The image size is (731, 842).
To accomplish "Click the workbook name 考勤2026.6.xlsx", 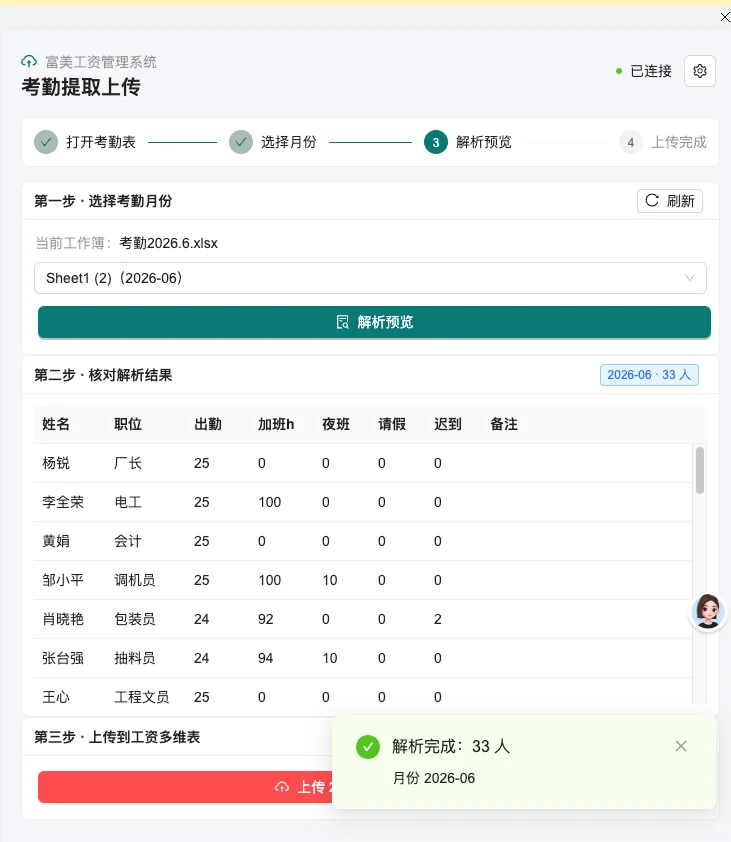I will click(x=169, y=243).
